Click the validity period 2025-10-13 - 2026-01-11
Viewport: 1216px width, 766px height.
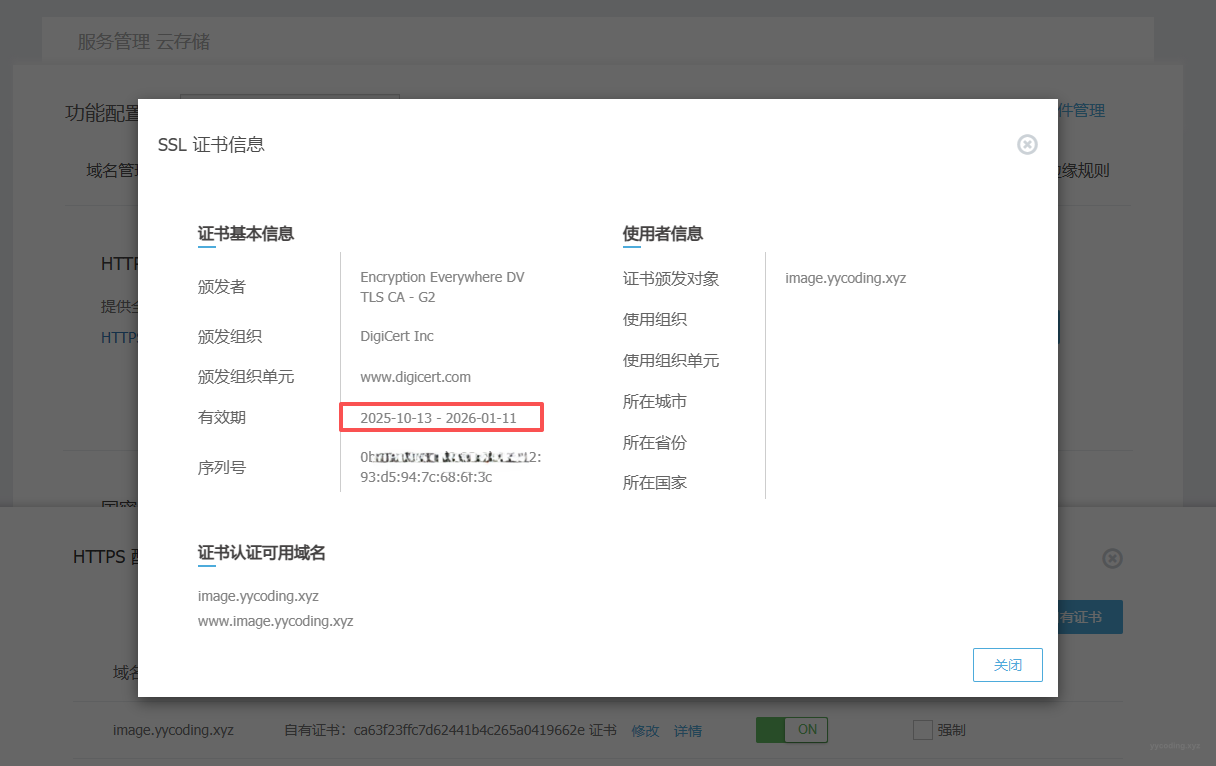point(439,418)
